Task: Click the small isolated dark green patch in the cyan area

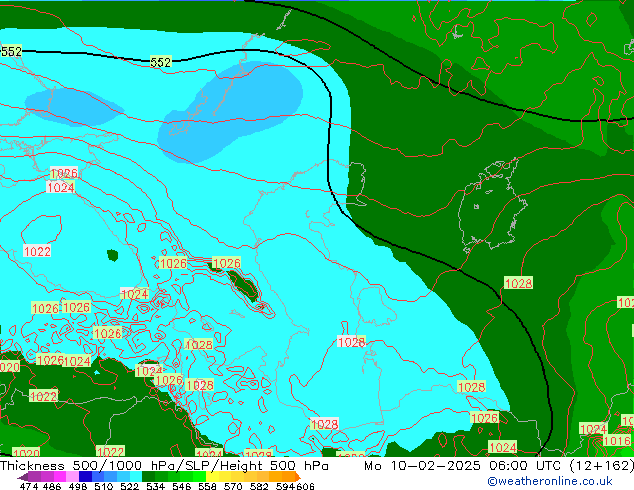Action: (x=113, y=255)
